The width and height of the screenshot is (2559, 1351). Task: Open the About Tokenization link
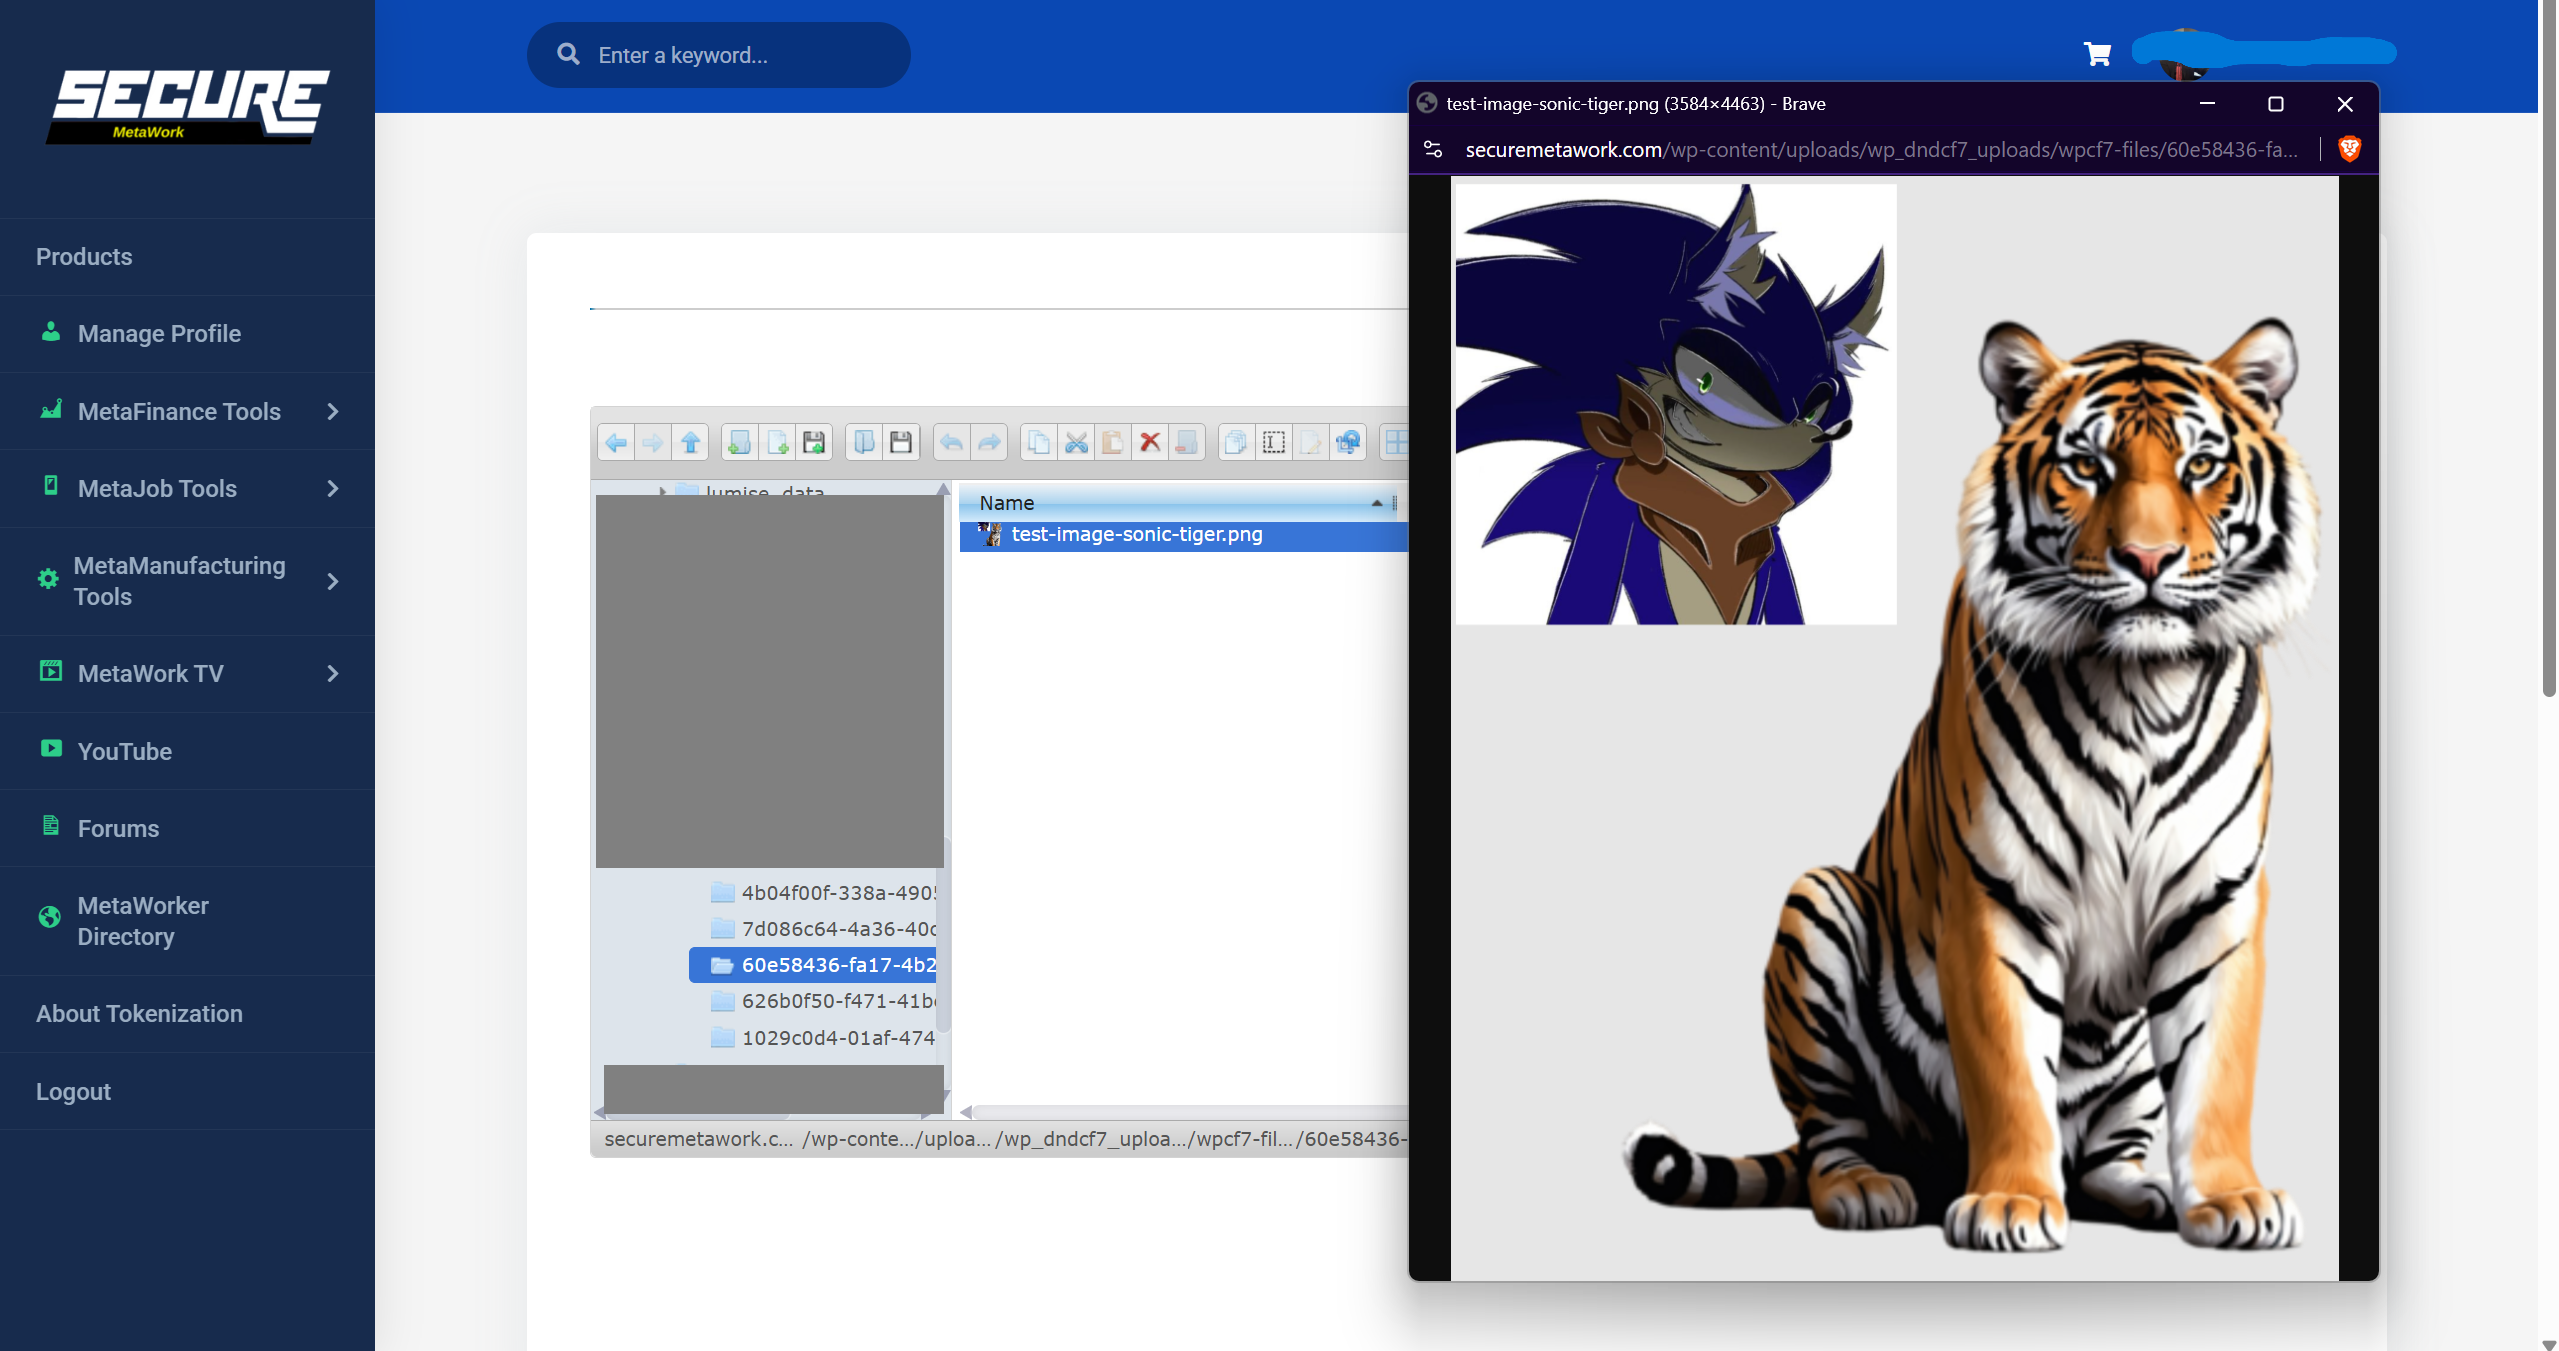(x=139, y=1014)
